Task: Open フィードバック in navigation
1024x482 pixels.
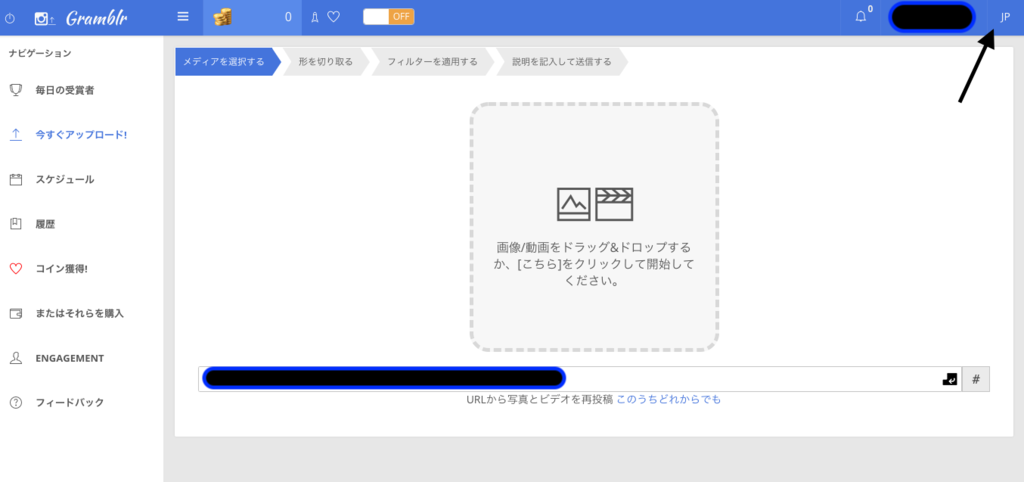Action: 70,402
